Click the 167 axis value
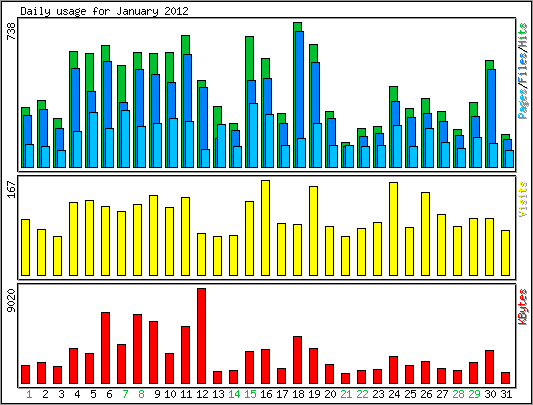The image size is (533, 405). (x=11, y=189)
